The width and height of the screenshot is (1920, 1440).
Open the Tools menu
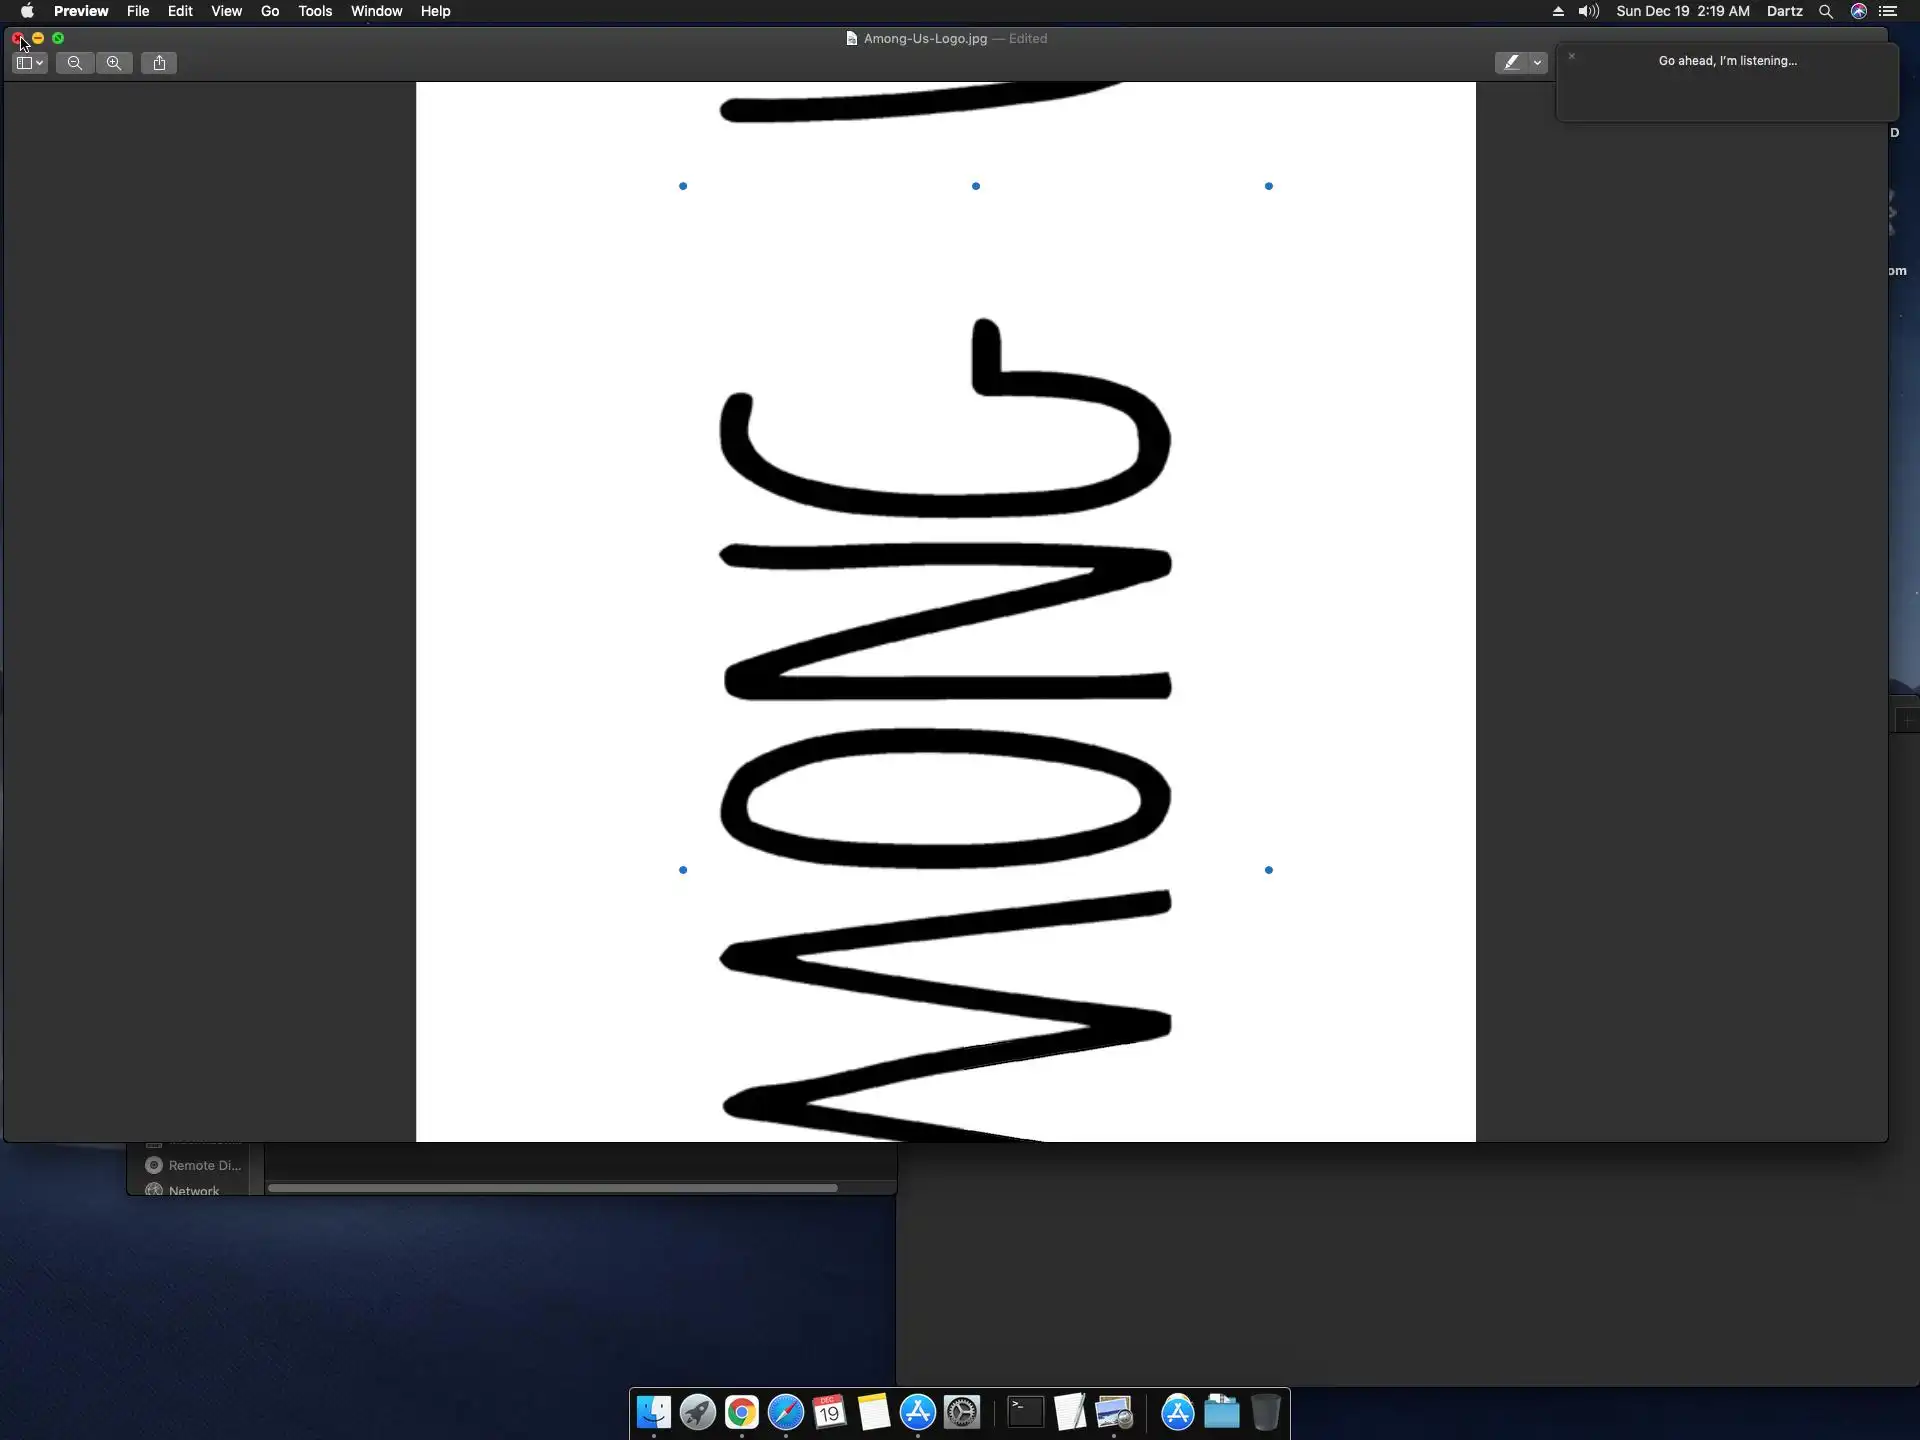(314, 11)
